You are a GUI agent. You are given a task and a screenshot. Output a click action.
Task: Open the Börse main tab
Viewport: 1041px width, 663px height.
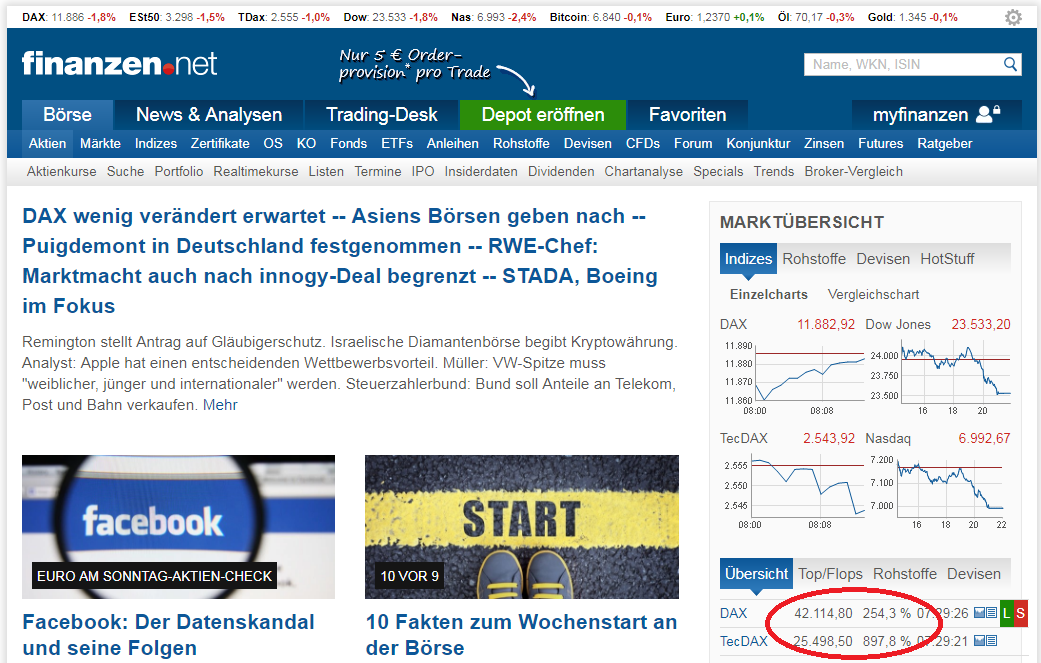(x=67, y=115)
